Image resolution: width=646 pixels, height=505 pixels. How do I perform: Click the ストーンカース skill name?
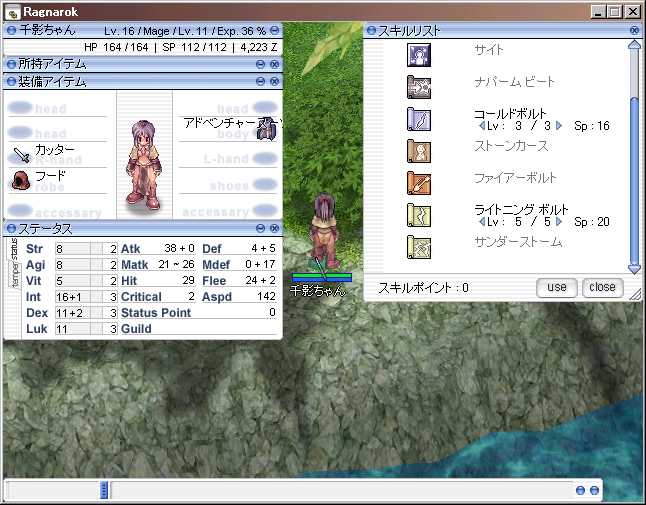[x=511, y=146]
